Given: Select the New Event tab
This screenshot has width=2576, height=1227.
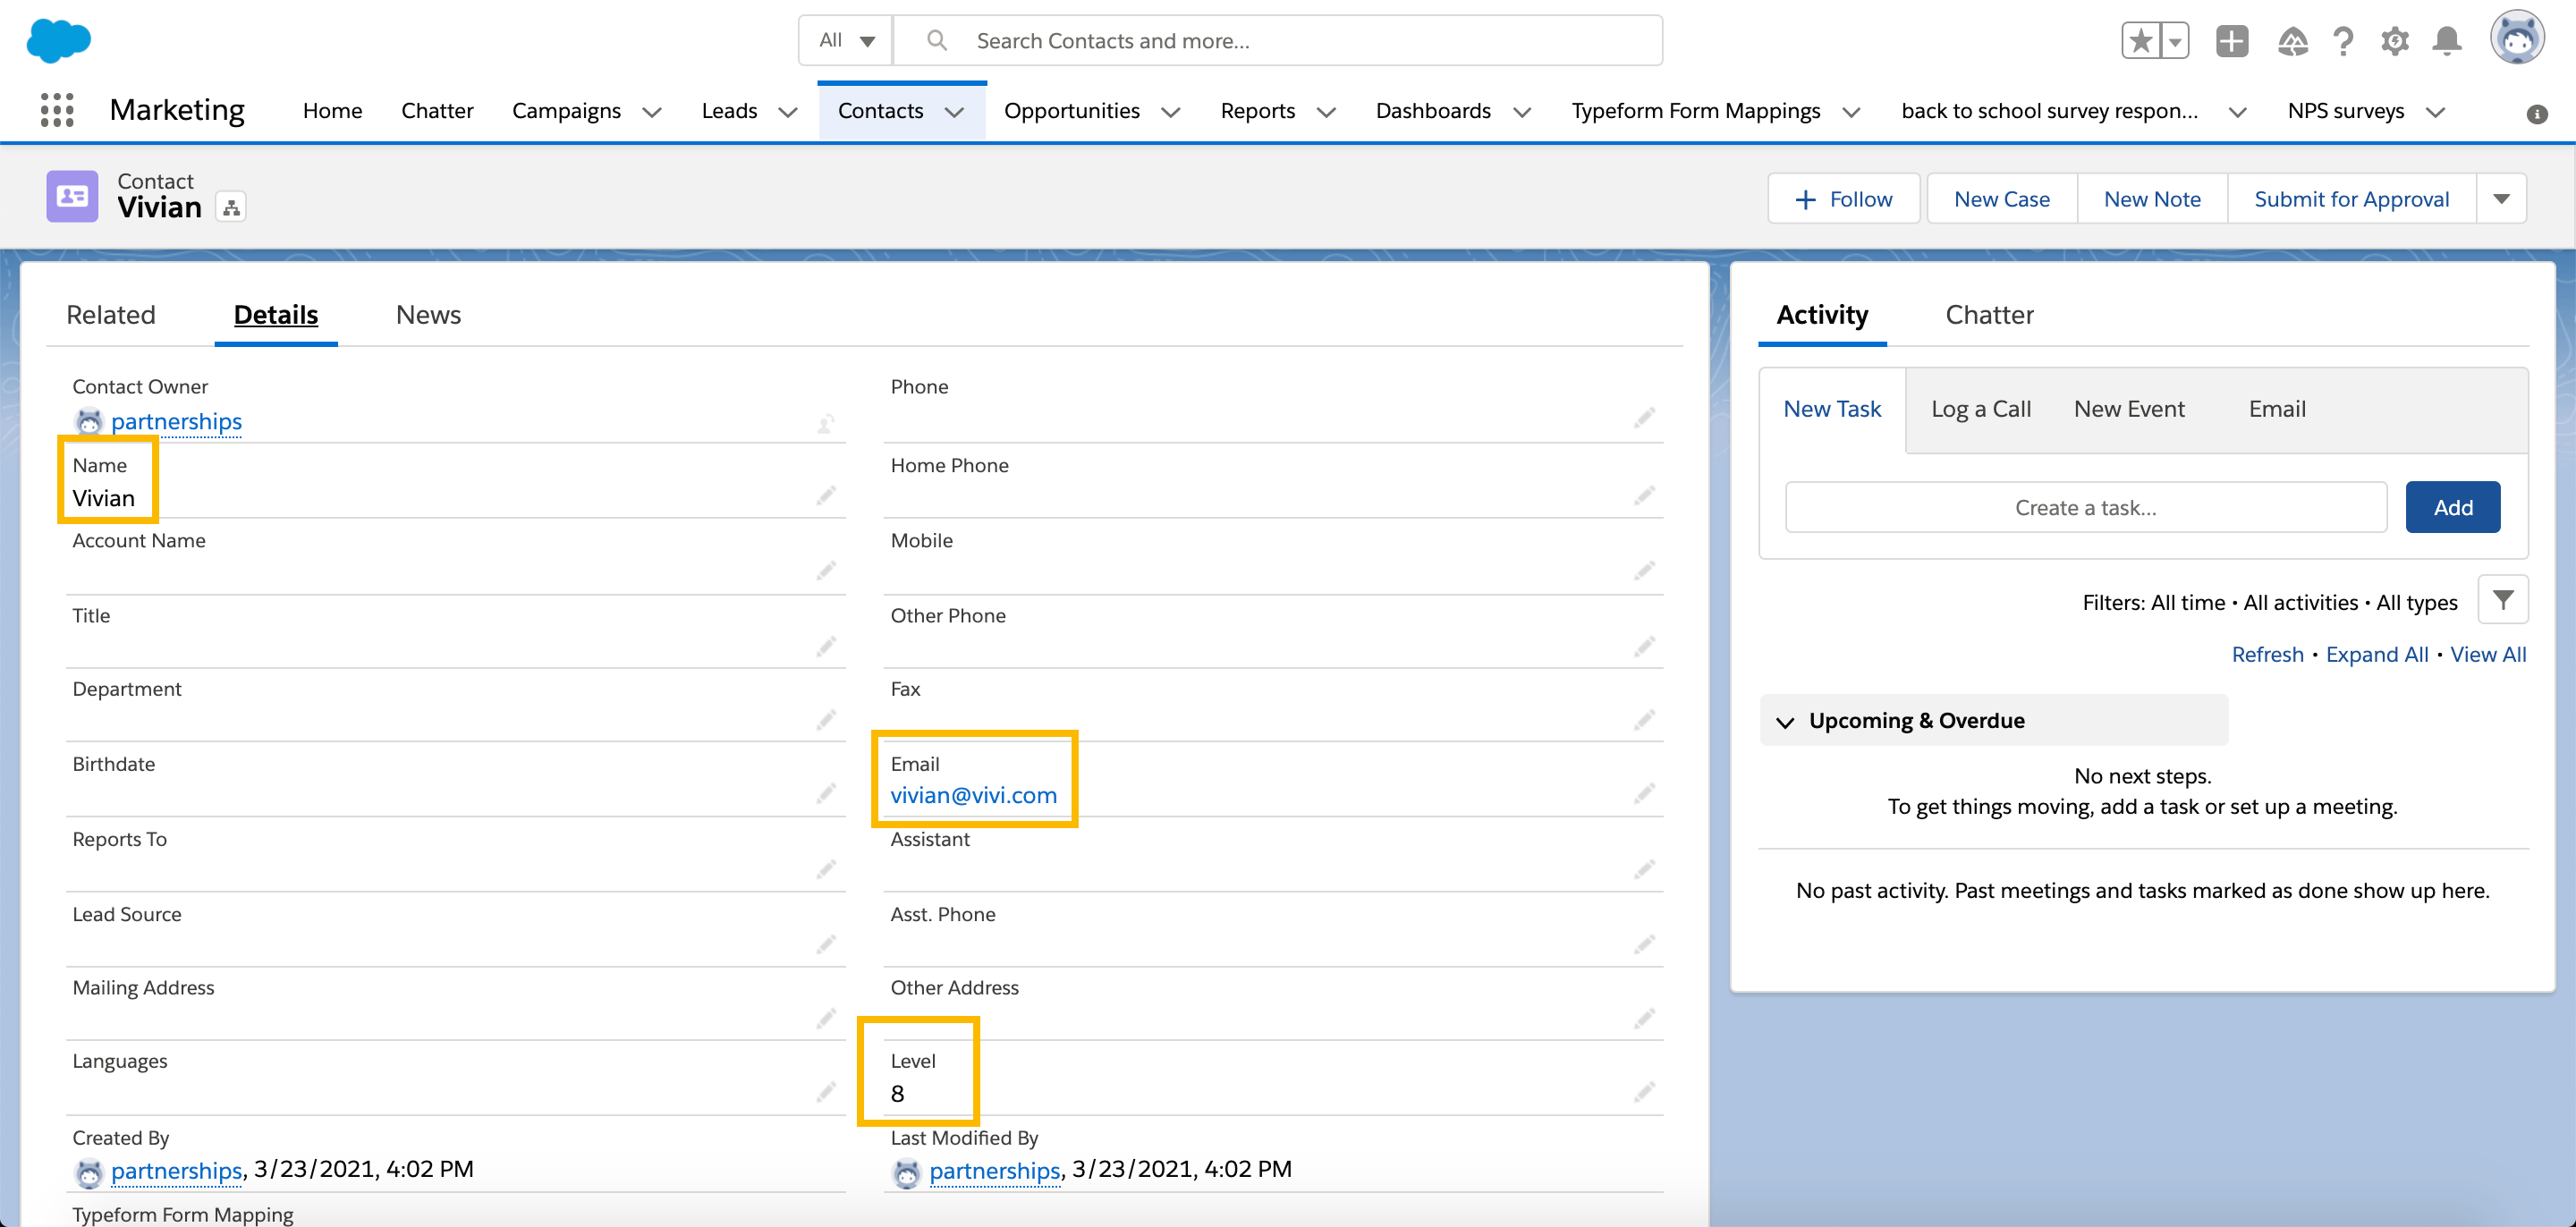Looking at the screenshot, I should pos(2129,409).
